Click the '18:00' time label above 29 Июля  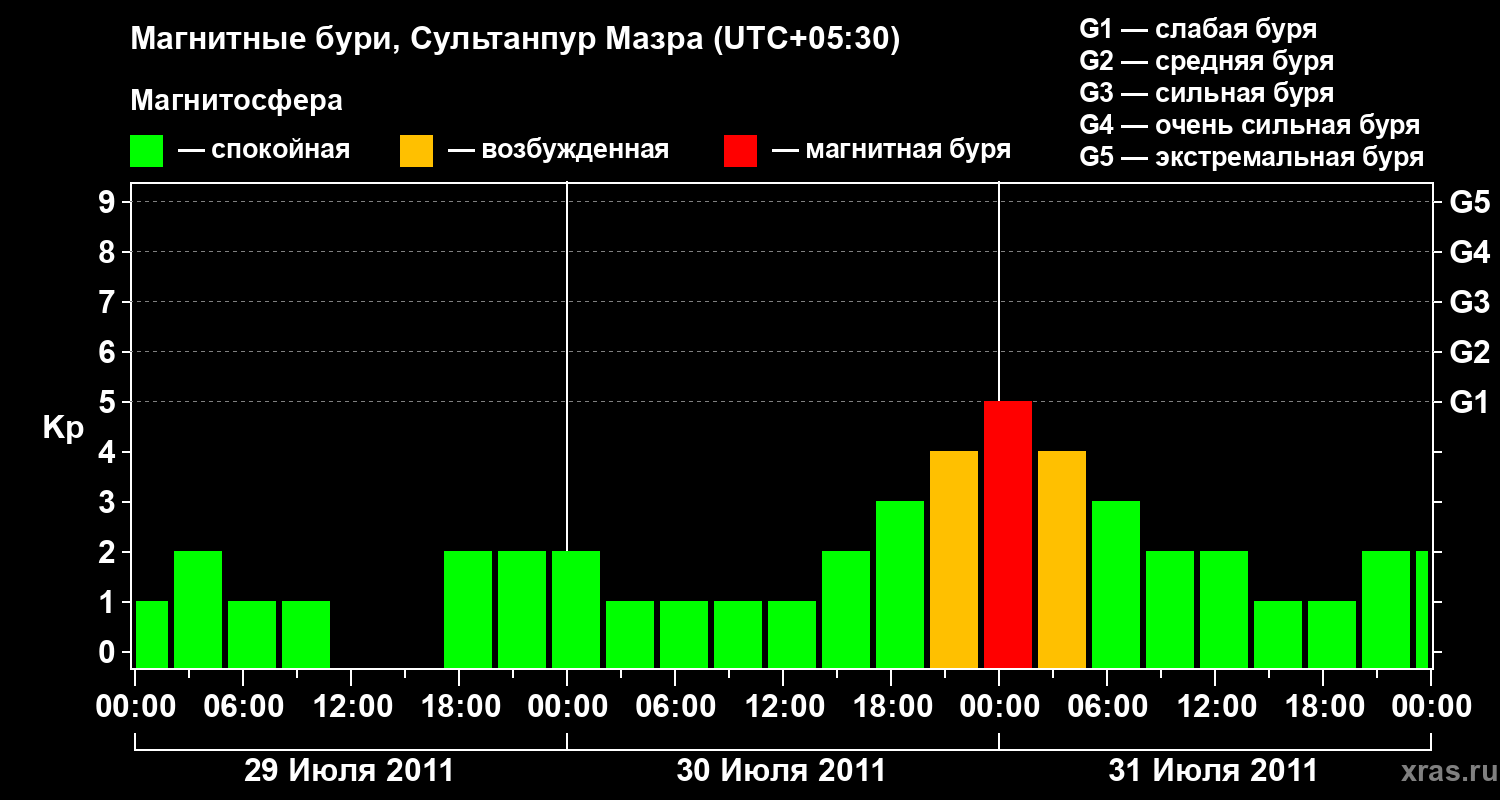pyautogui.click(x=459, y=707)
